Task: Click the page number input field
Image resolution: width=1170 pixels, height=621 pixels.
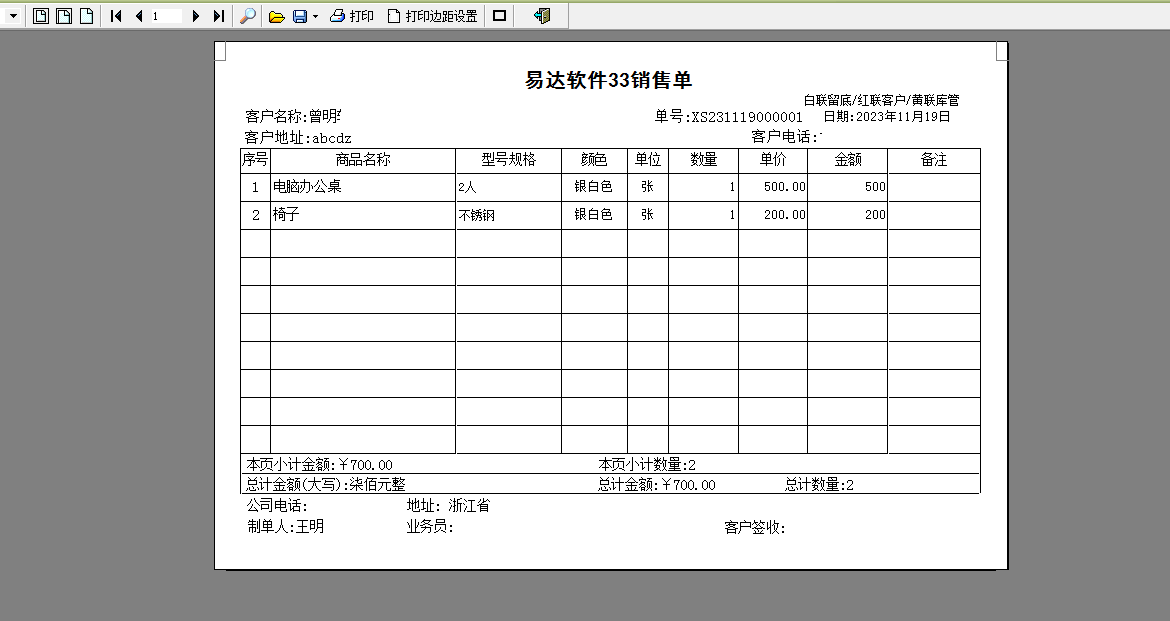Action: [x=166, y=16]
